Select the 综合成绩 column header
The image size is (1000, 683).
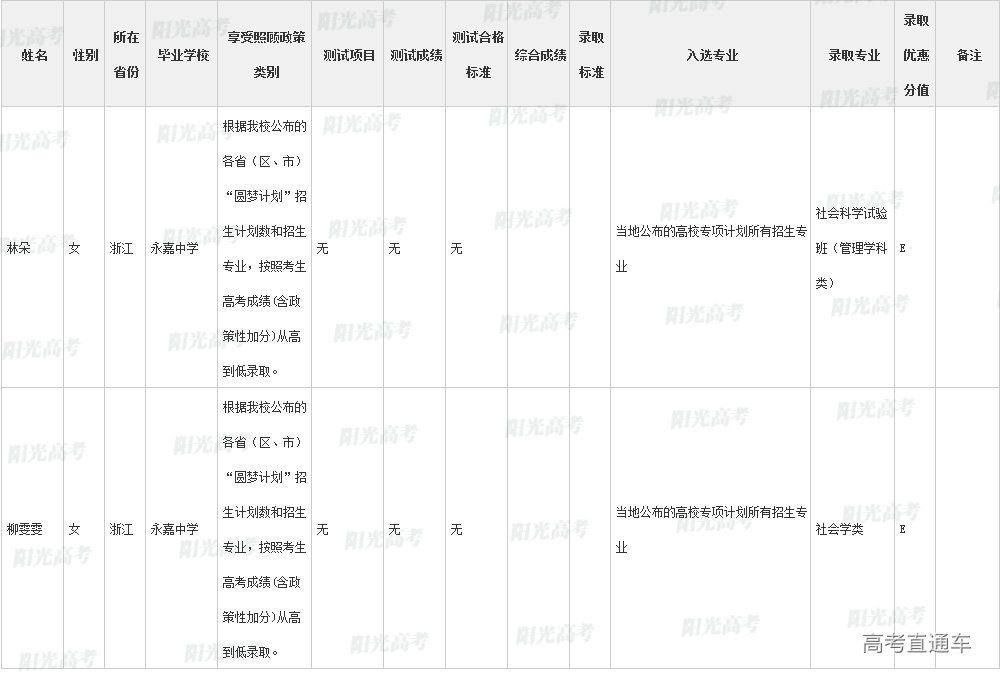pos(540,55)
